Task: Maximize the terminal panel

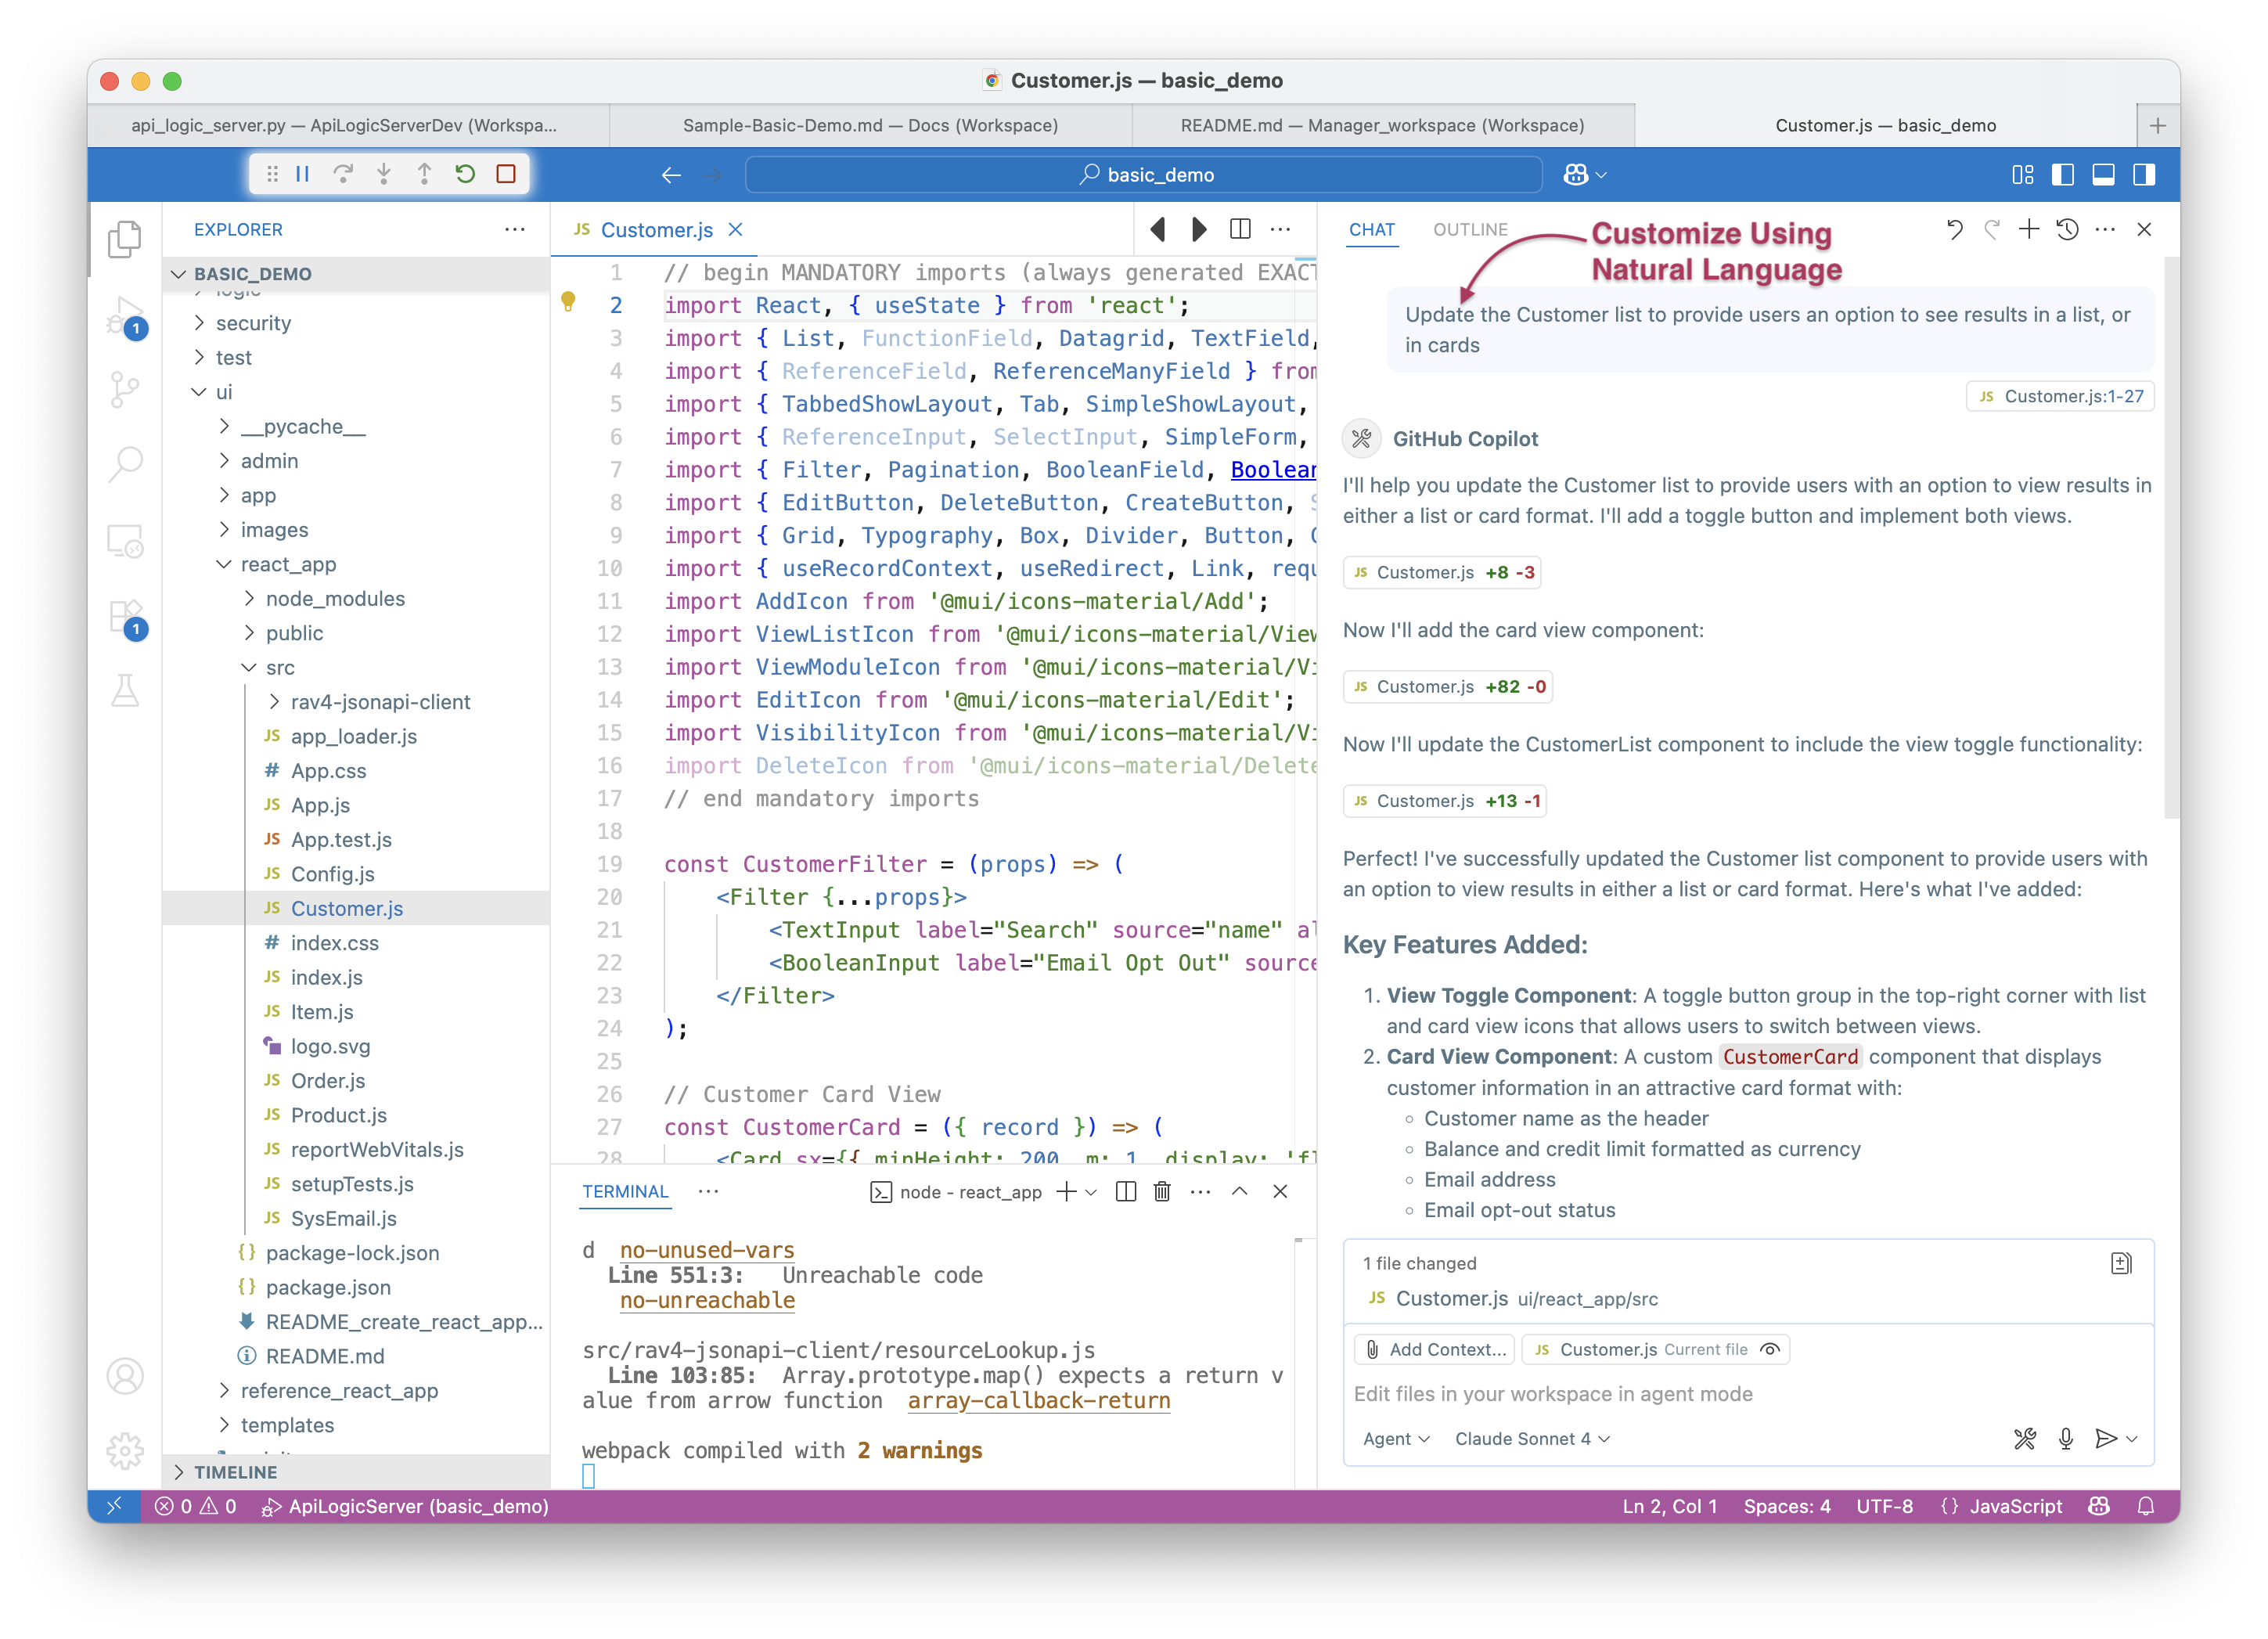Action: pos(1240,1191)
